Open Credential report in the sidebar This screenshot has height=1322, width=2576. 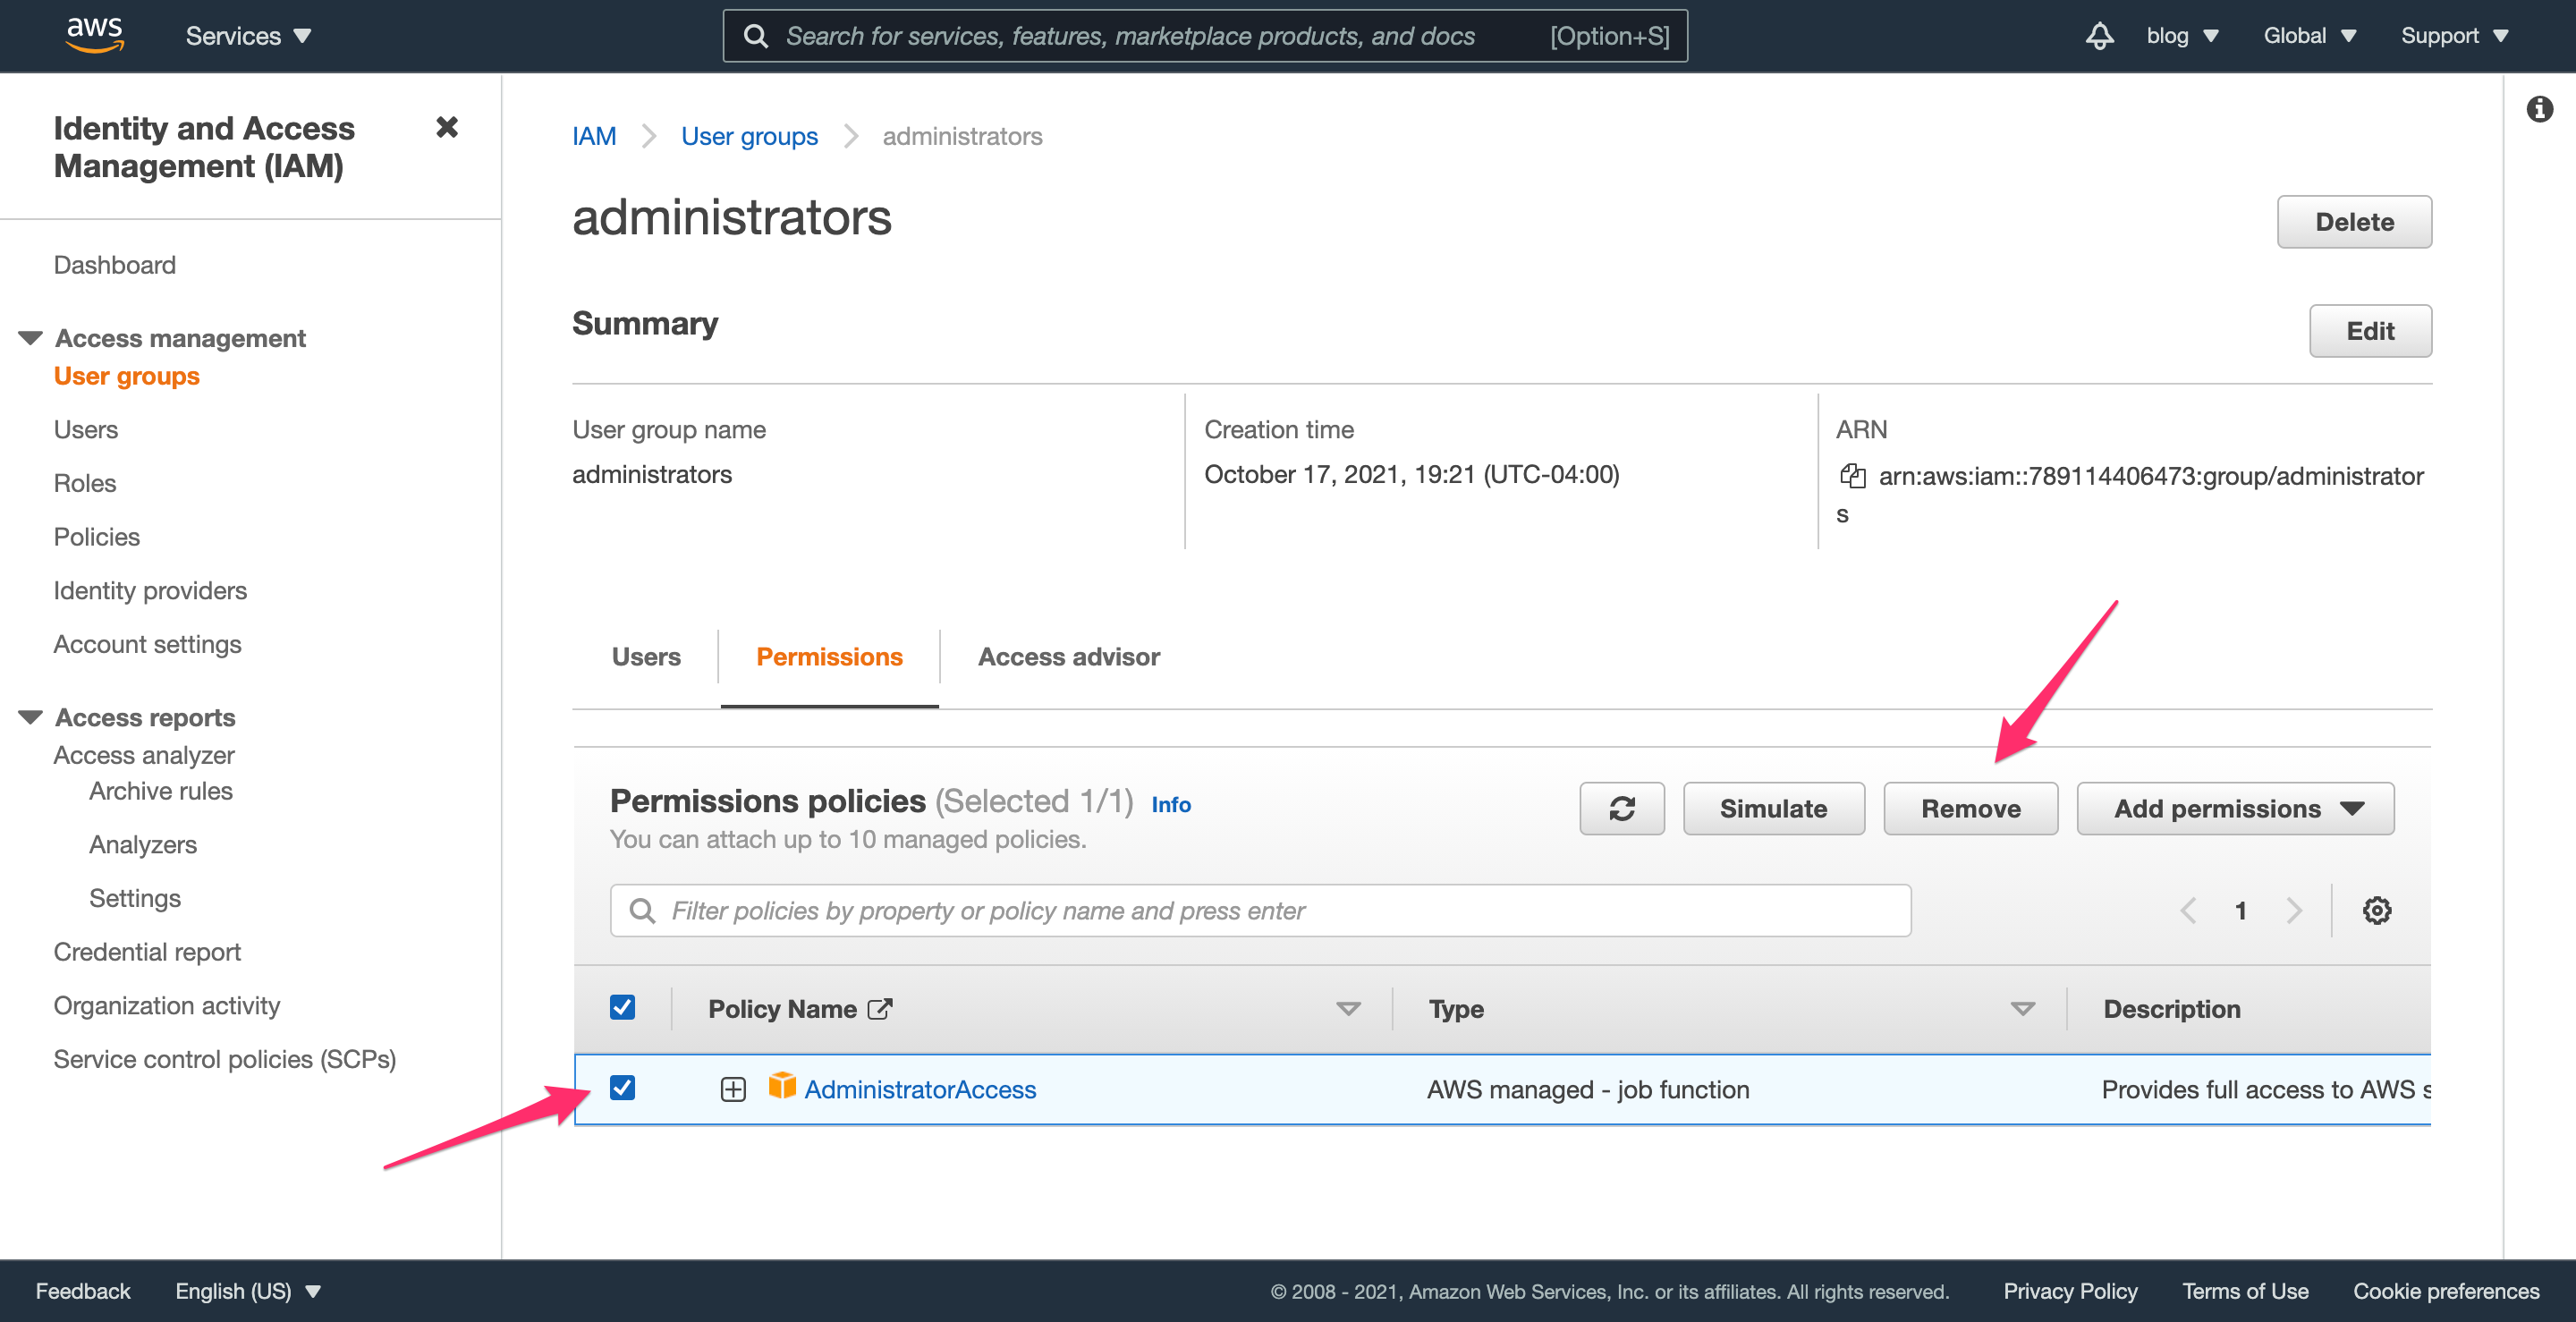[x=147, y=952]
